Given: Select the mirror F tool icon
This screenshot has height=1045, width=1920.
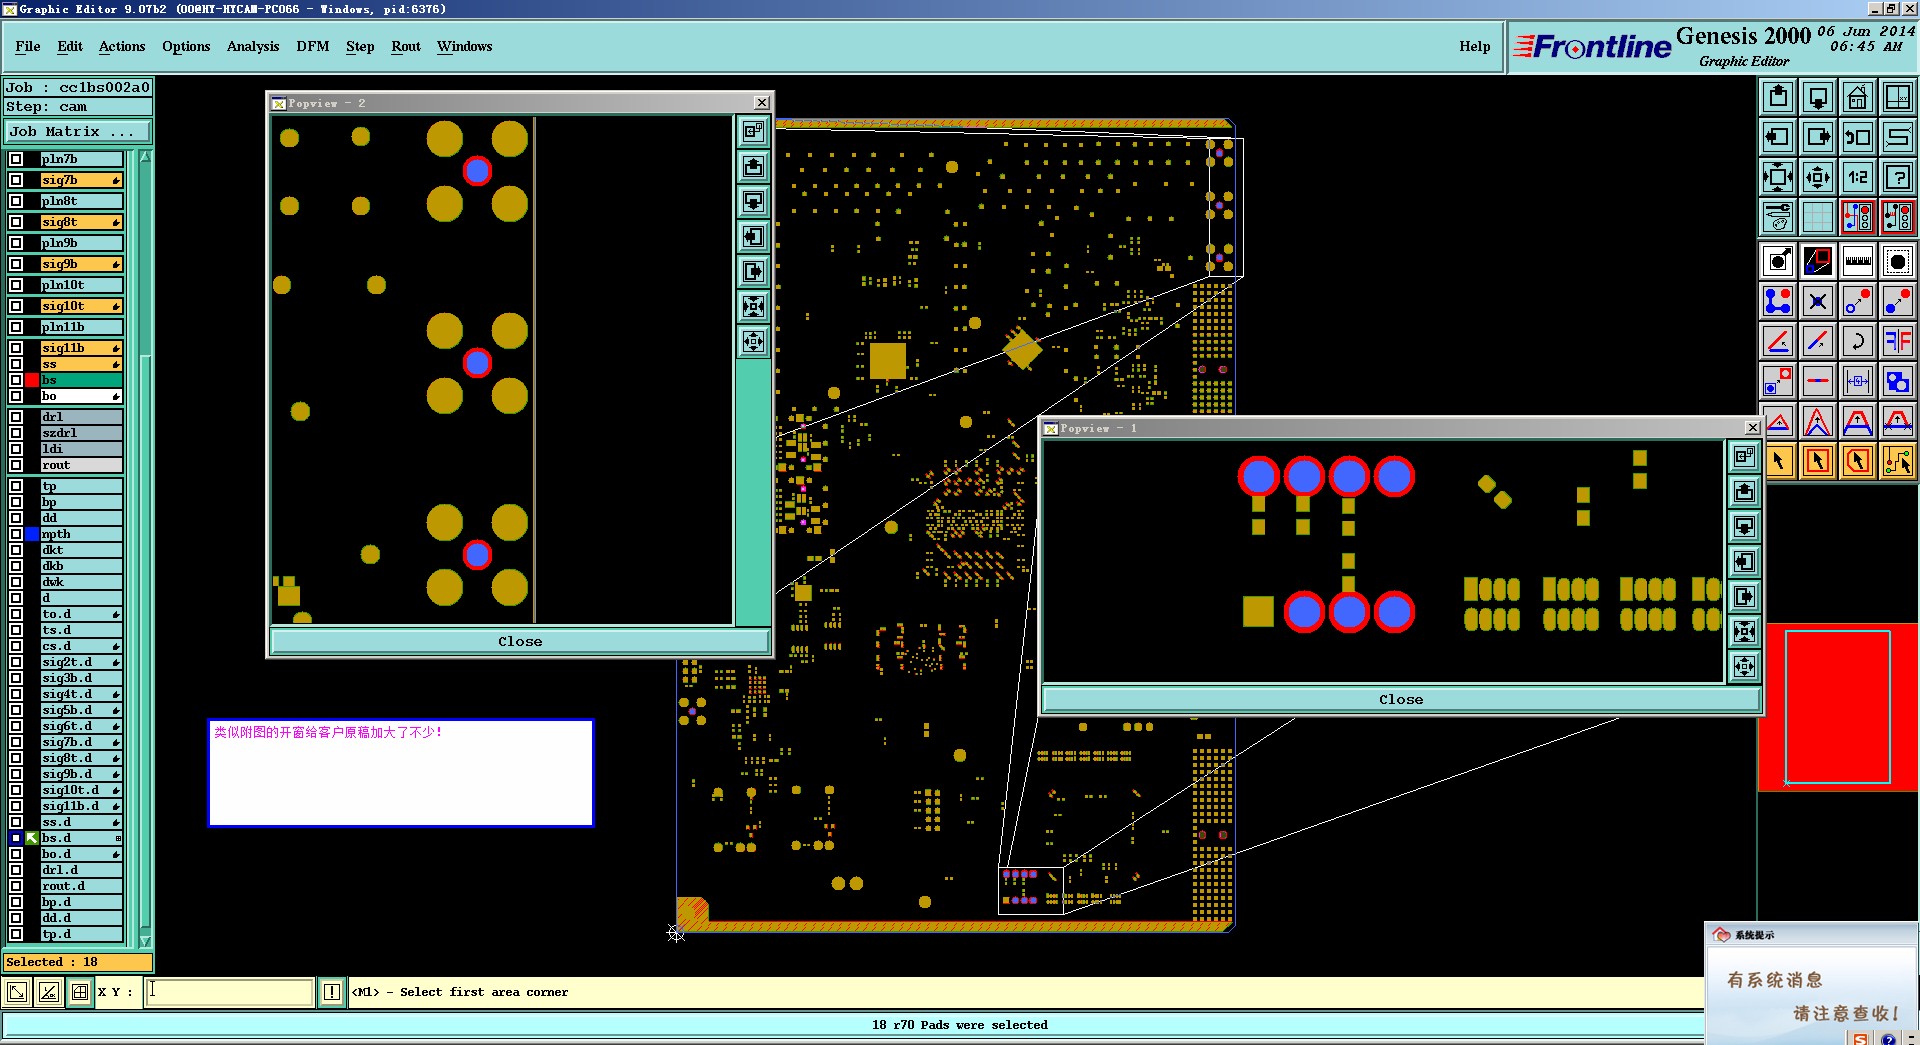Looking at the screenshot, I should [1897, 341].
